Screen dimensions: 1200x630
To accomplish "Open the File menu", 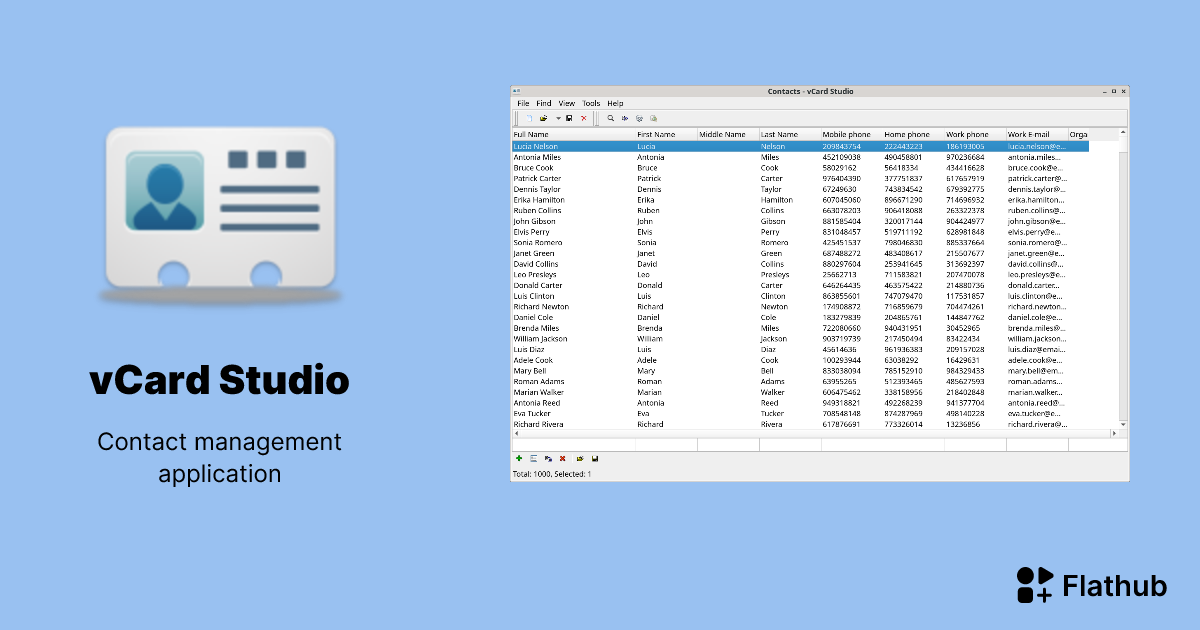I will 523,103.
